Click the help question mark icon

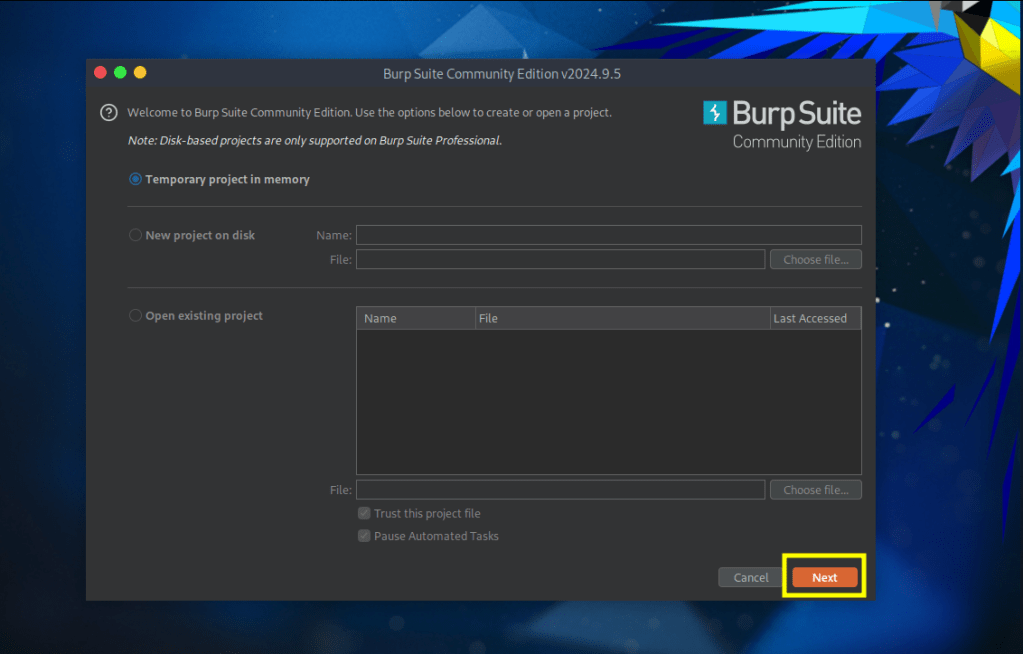point(109,113)
